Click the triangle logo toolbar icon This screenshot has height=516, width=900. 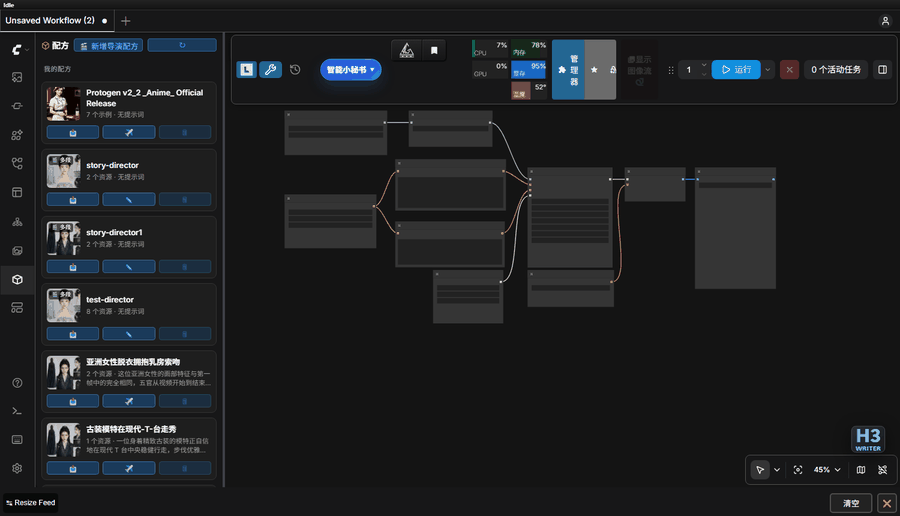pyautogui.click(x=406, y=51)
